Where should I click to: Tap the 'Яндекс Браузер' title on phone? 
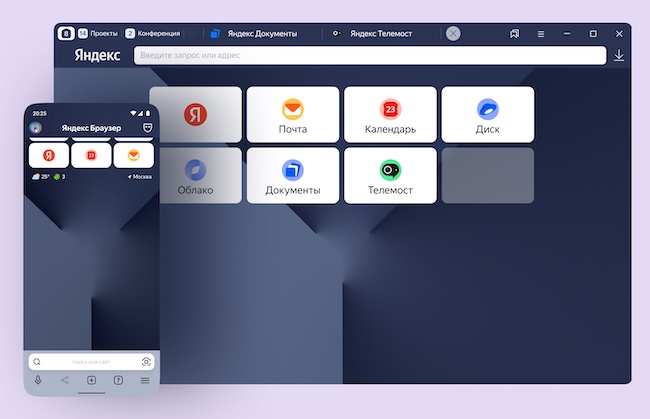click(x=91, y=128)
